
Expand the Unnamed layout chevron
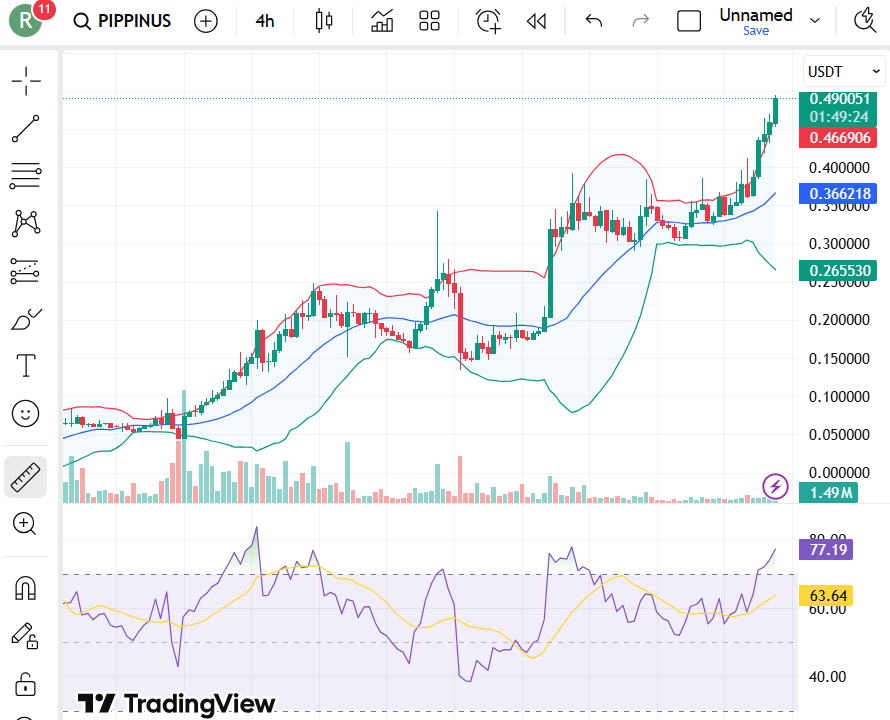click(x=815, y=20)
